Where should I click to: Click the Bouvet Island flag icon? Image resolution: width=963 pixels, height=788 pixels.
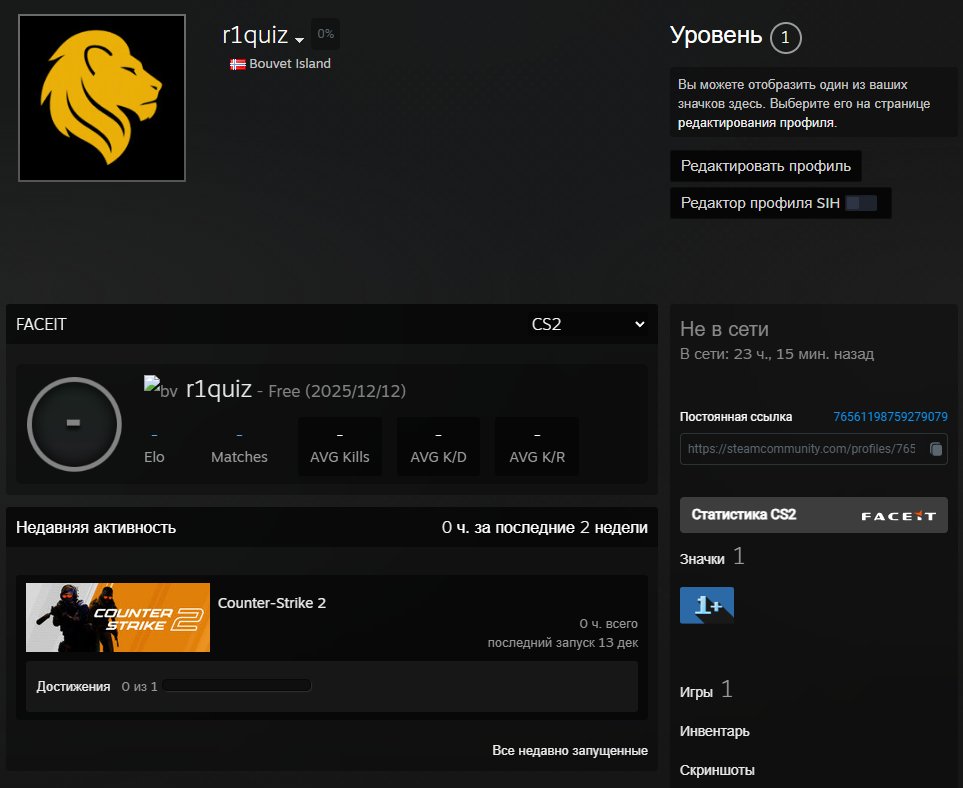point(237,63)
